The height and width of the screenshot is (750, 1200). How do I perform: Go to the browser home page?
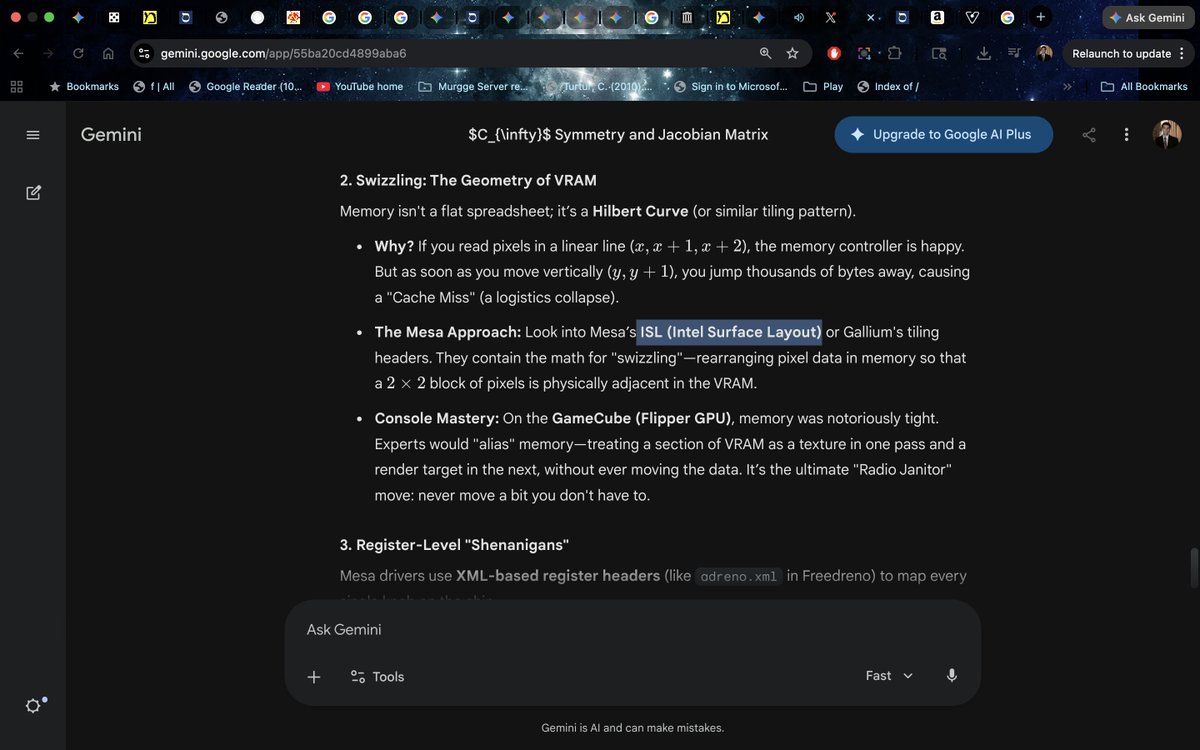point(108,53)
